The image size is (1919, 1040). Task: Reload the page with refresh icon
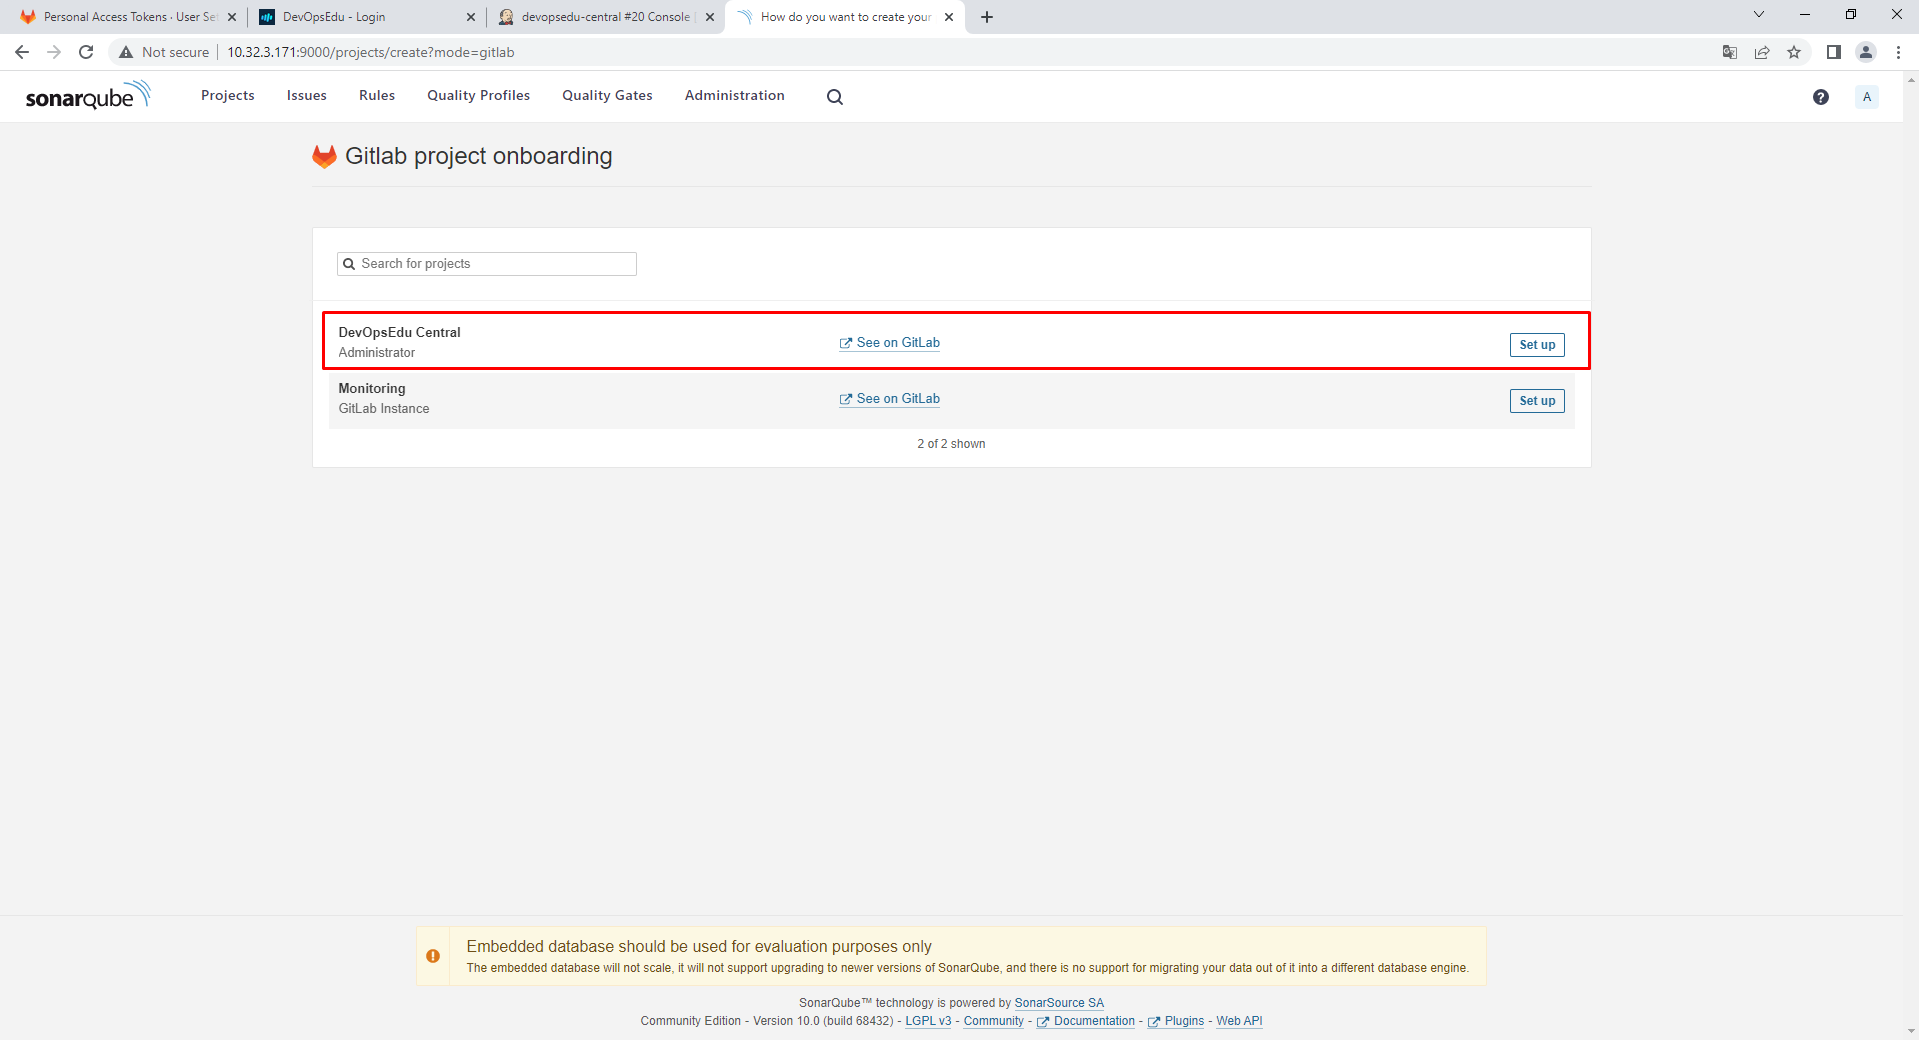[86, 52]
